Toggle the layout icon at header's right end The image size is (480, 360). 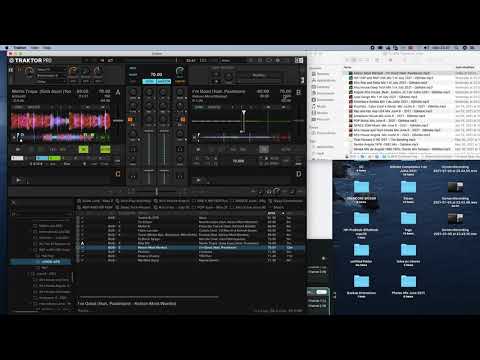[x=299, y=60]
